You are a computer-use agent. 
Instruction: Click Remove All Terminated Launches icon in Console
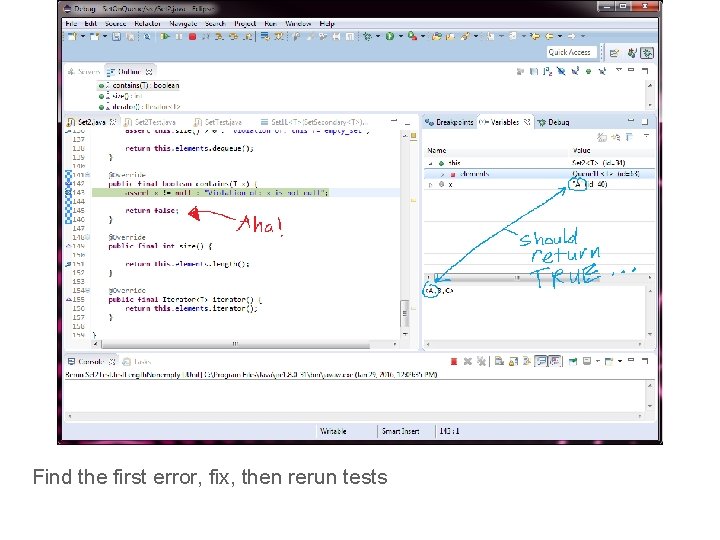(x=481, y=361)
